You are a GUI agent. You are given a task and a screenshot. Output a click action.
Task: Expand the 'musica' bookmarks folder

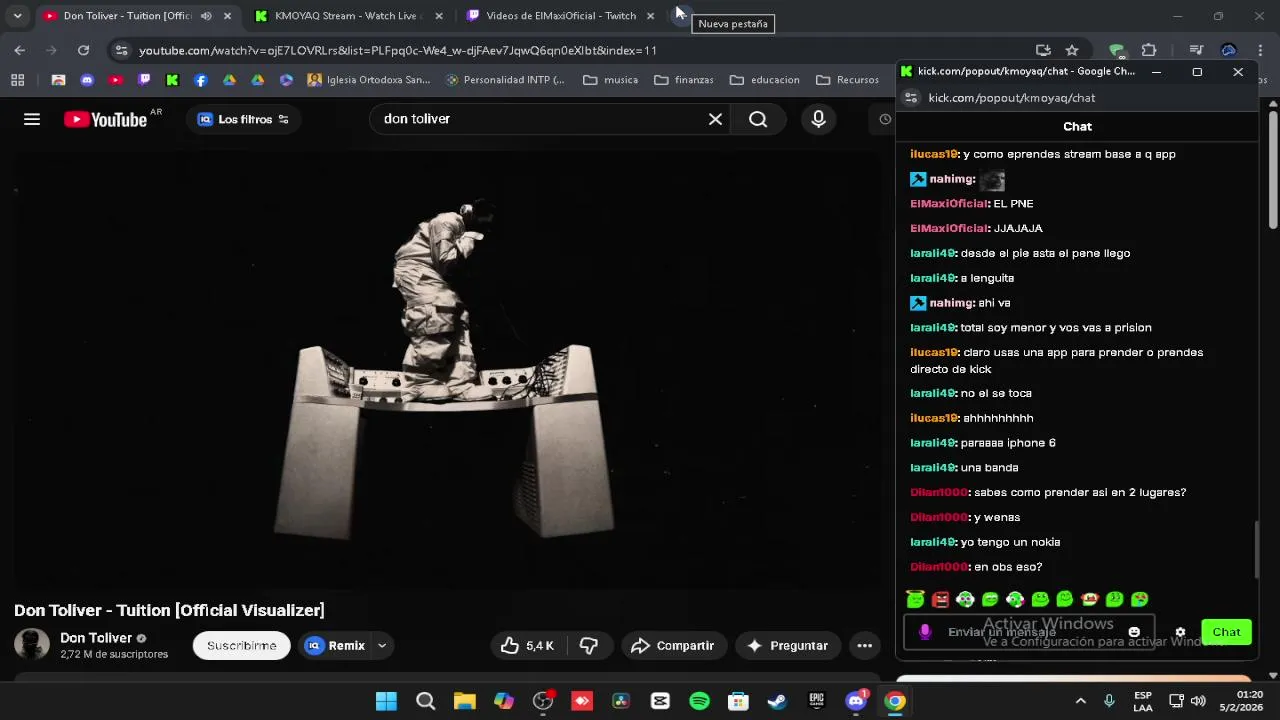[x=610, y=80]
